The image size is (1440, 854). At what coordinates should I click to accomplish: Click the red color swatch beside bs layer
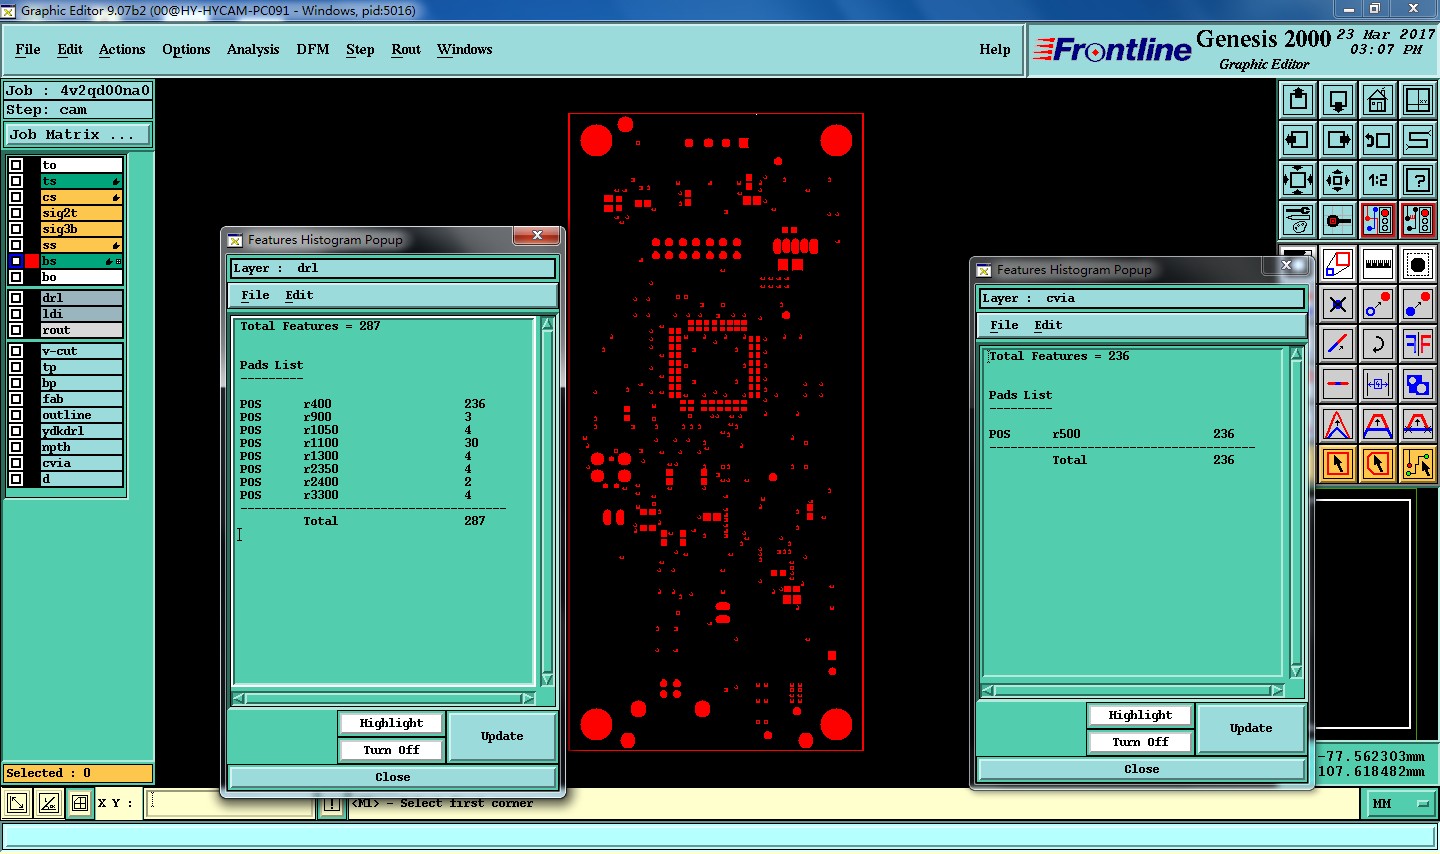click(32, 261)
